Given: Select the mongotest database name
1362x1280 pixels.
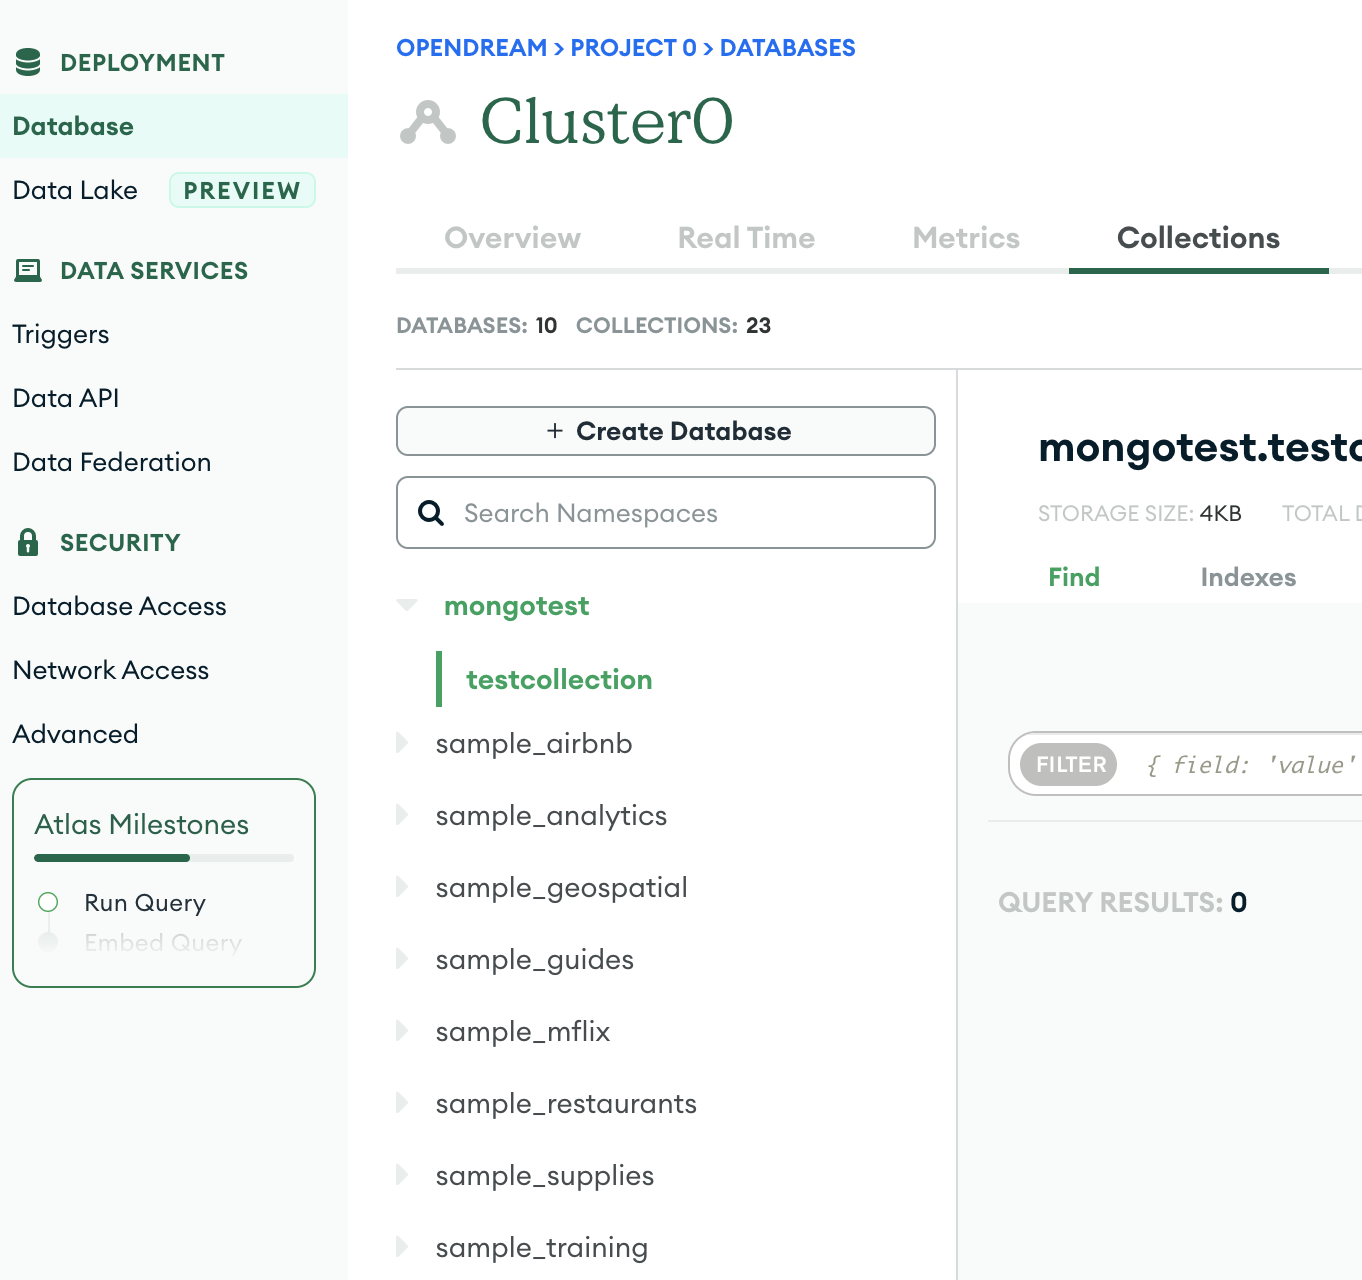Looking at the screenshot, I should click(x=517, y=606).
